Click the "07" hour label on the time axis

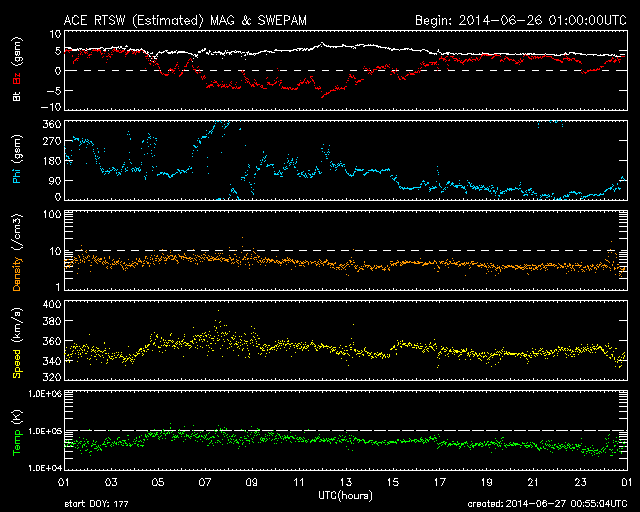click(204, 483)
